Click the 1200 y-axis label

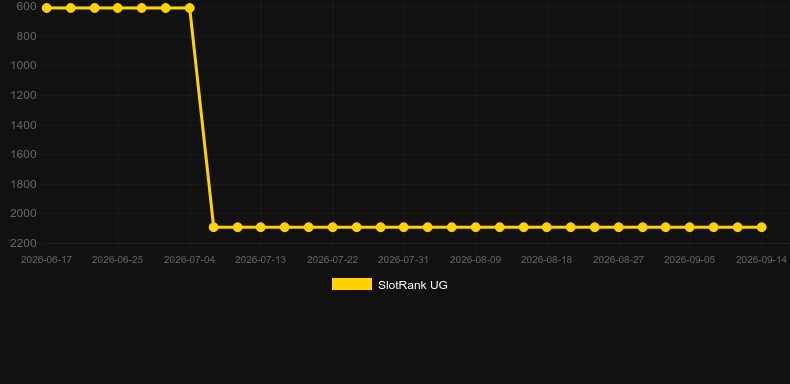(23, 95)
